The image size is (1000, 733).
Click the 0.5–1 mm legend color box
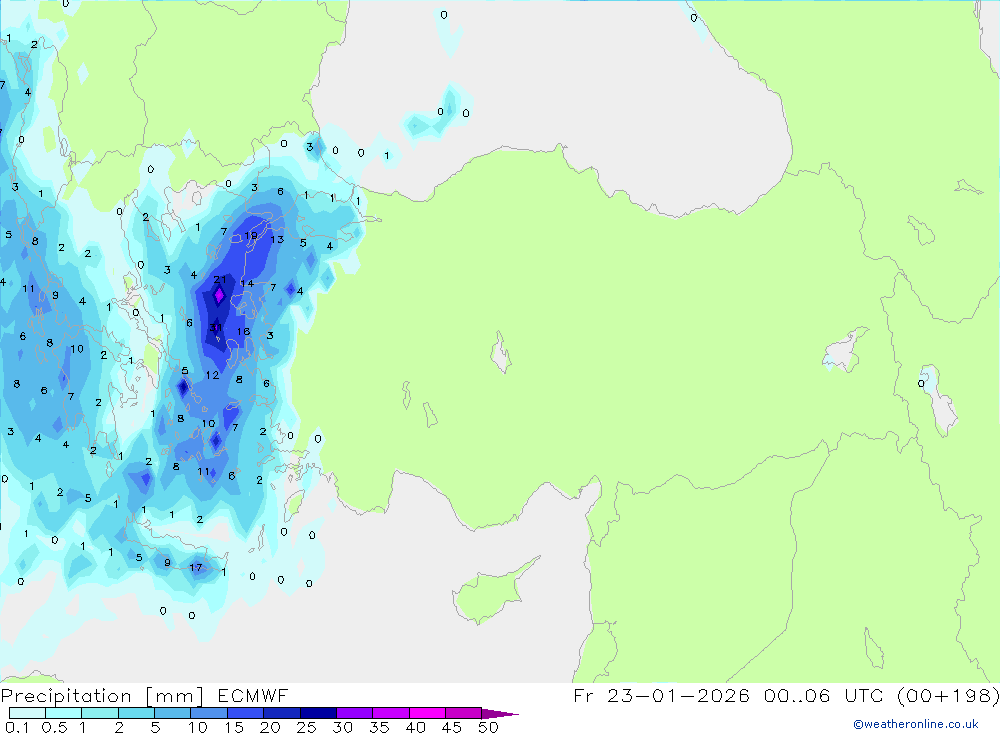[63, 713]
